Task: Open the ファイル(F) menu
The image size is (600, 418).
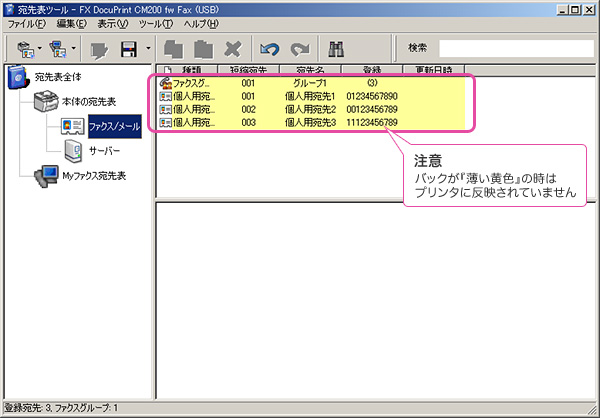Action: (27, 23)
